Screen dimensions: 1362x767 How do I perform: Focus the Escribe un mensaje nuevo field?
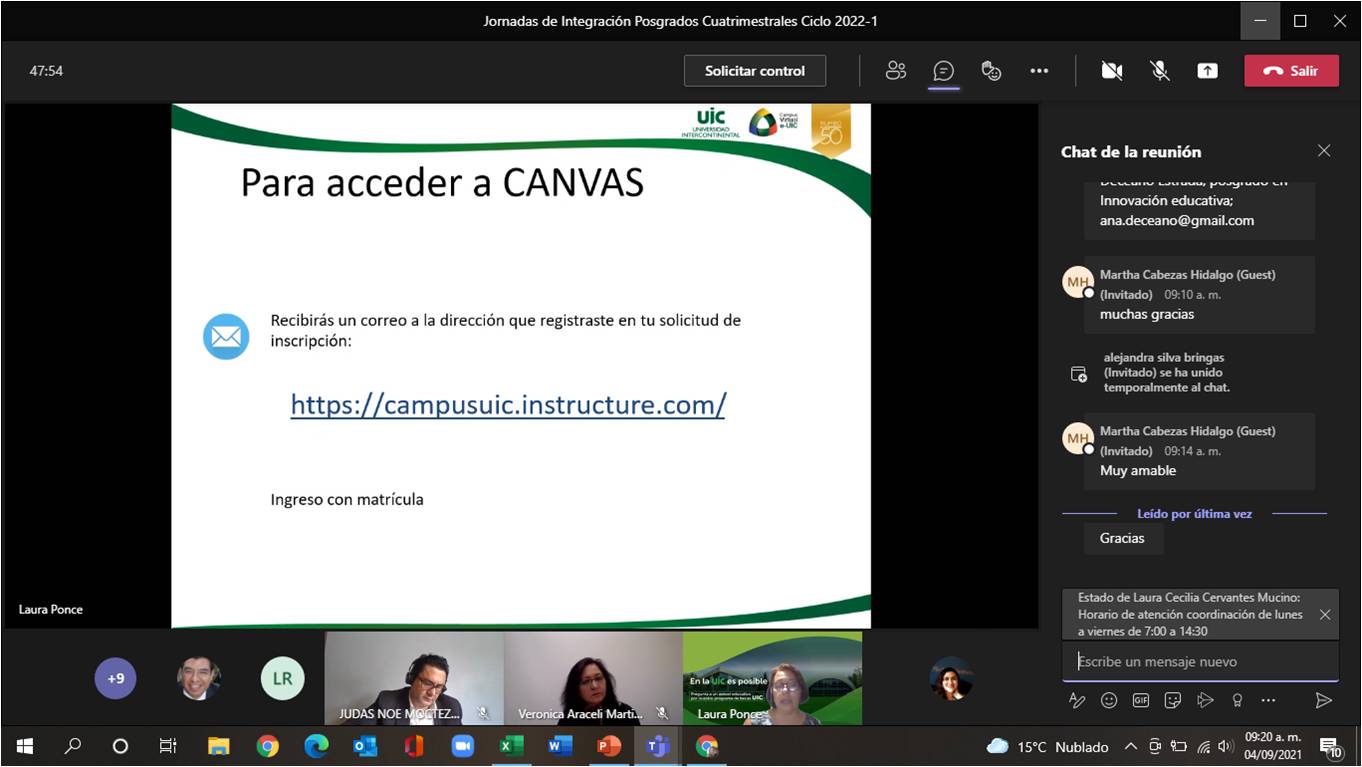point(1200,662)
